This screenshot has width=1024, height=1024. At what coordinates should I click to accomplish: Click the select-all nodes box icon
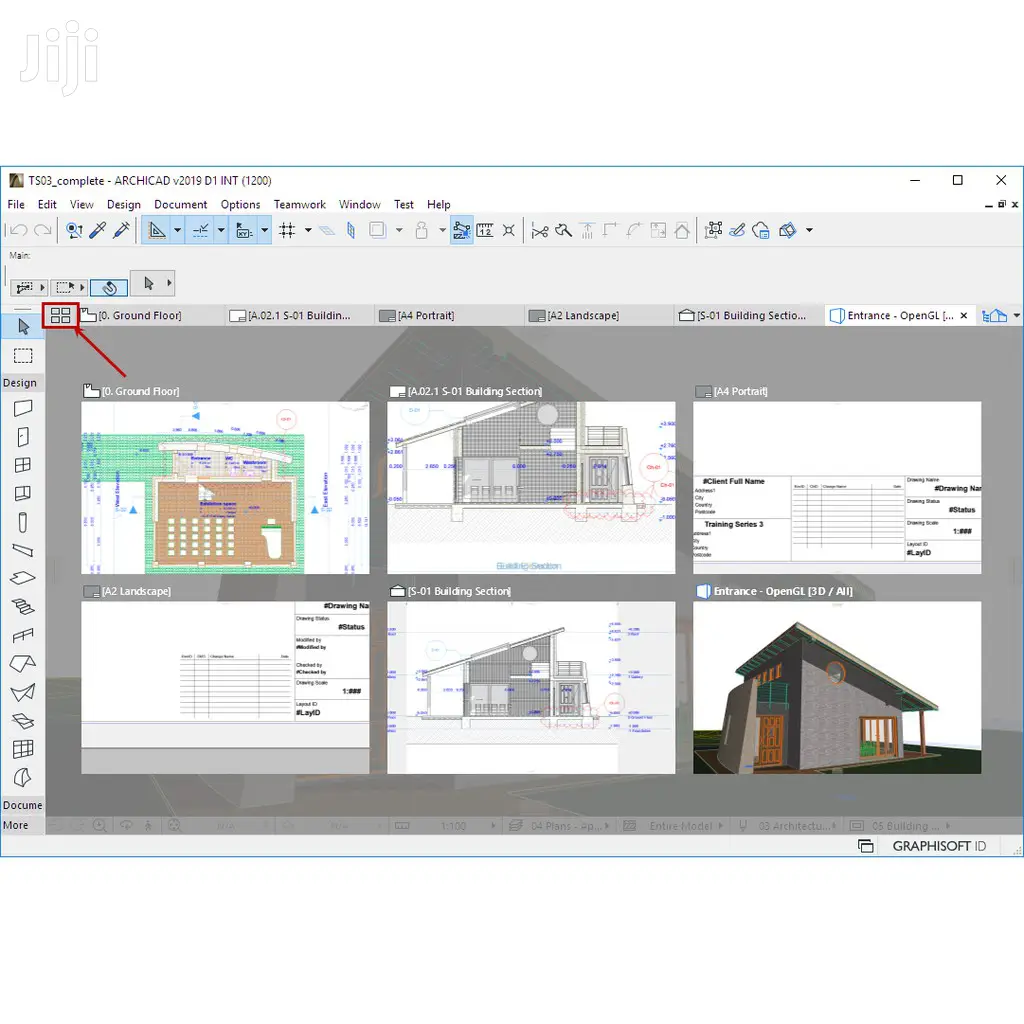[713, 230]
